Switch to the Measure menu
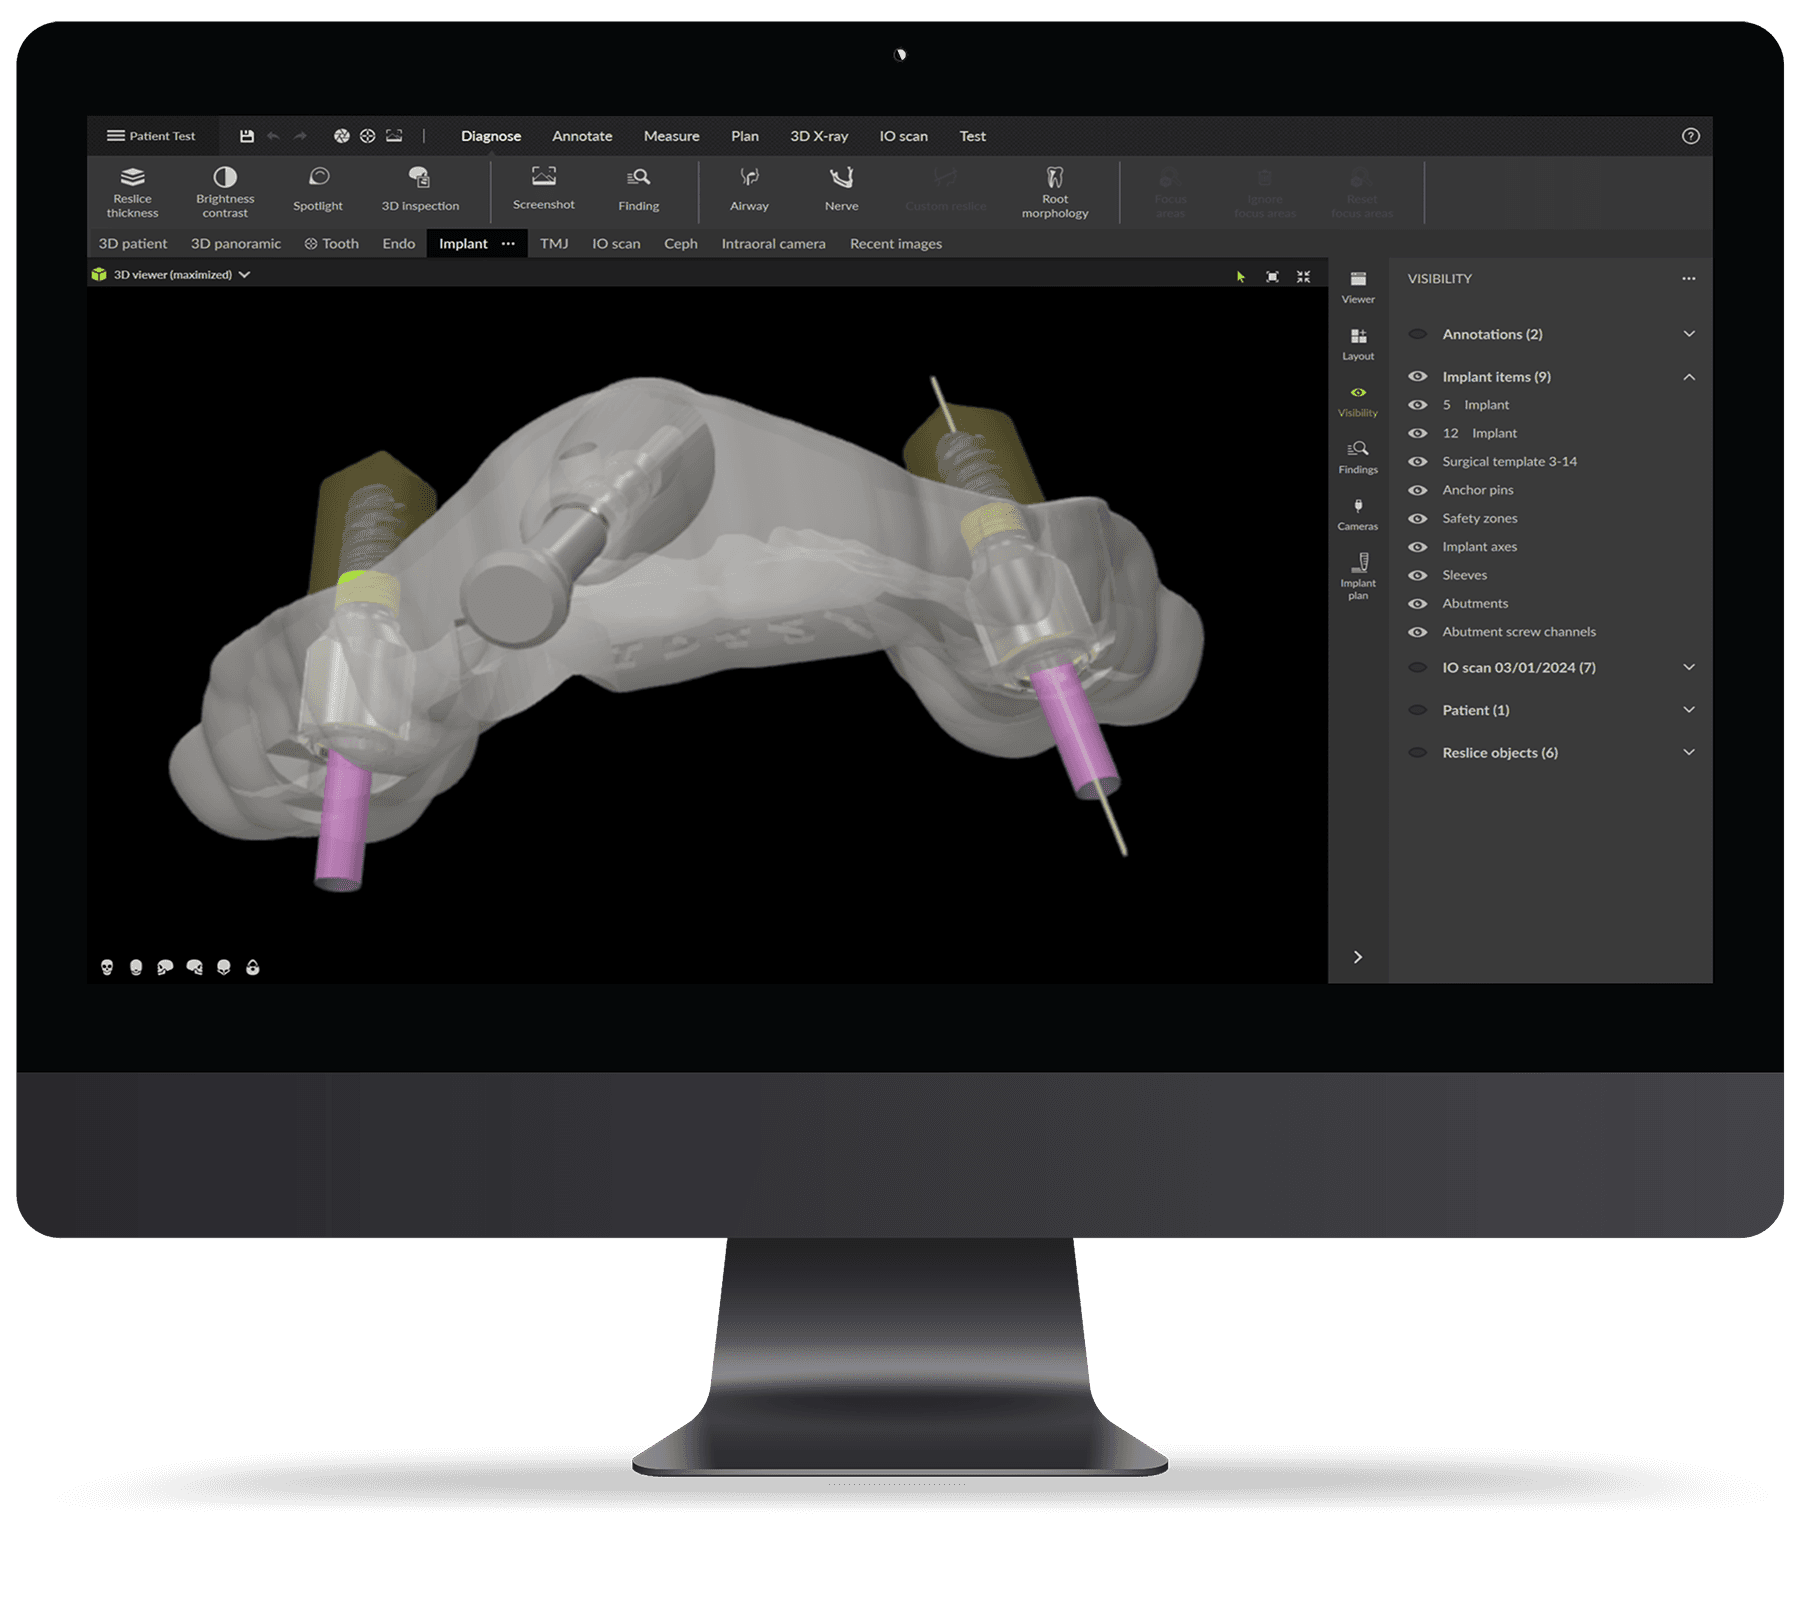This screenshot has height=1600, width=1800. click(671, 136)
